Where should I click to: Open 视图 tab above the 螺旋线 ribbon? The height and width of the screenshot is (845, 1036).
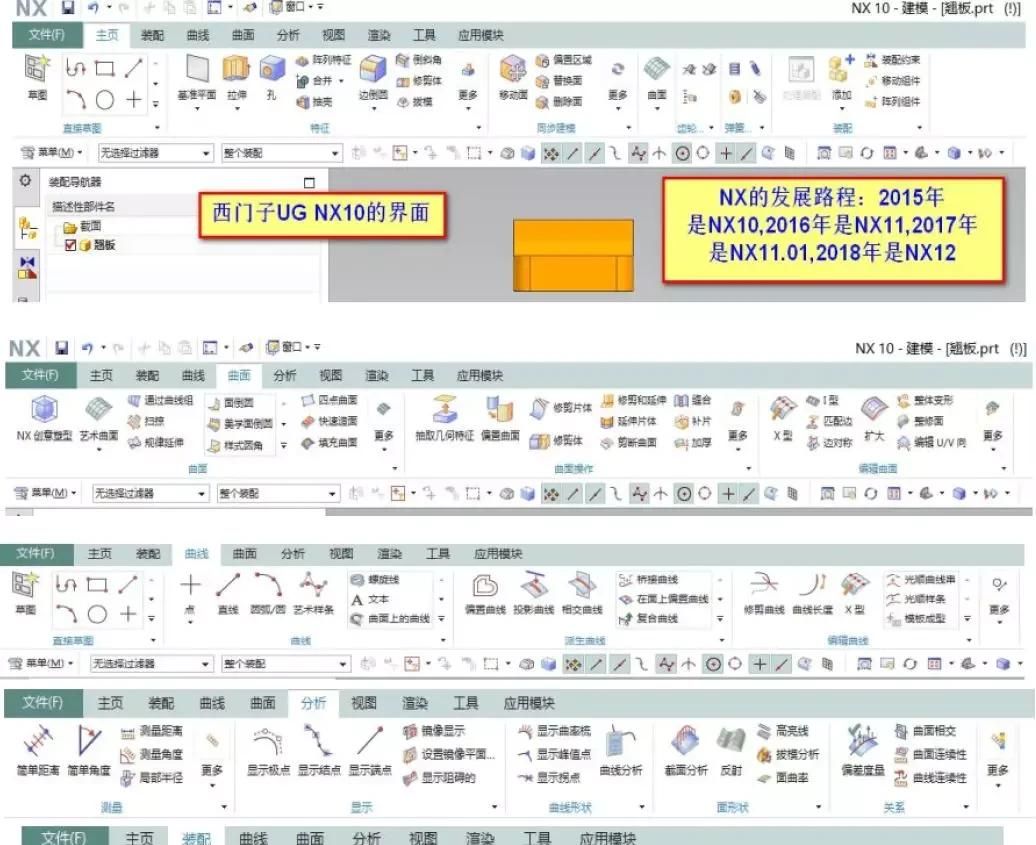coord(342,553)
